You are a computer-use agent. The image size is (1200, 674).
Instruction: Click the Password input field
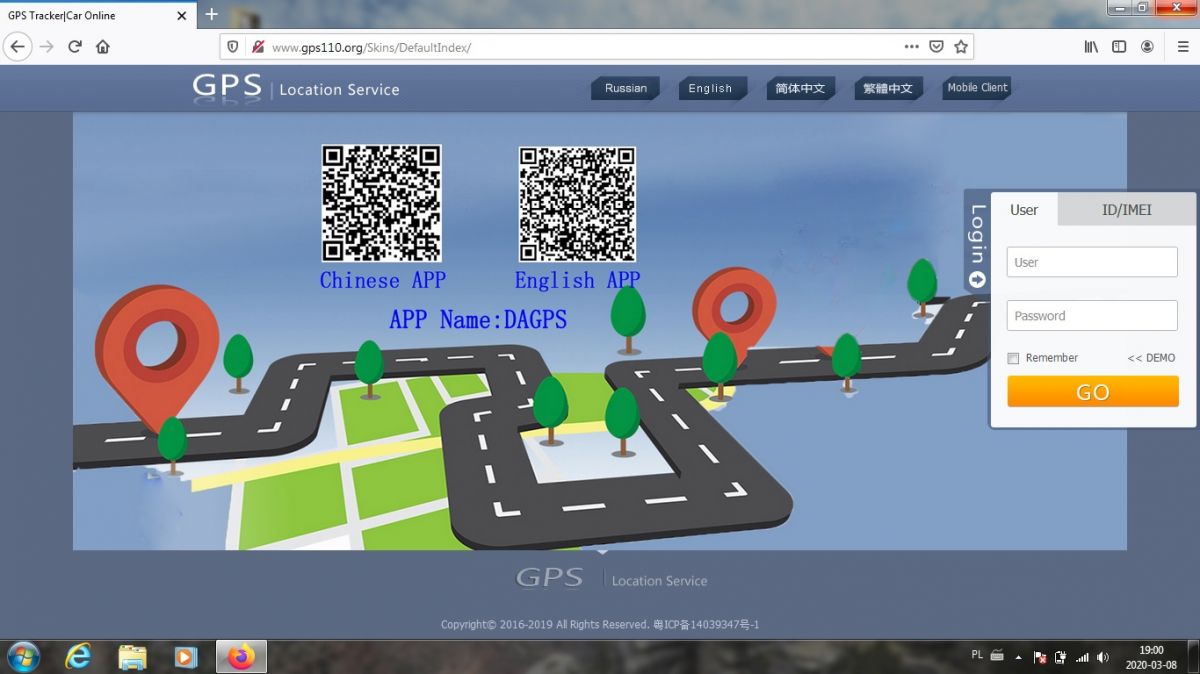tap(1092, 316)
